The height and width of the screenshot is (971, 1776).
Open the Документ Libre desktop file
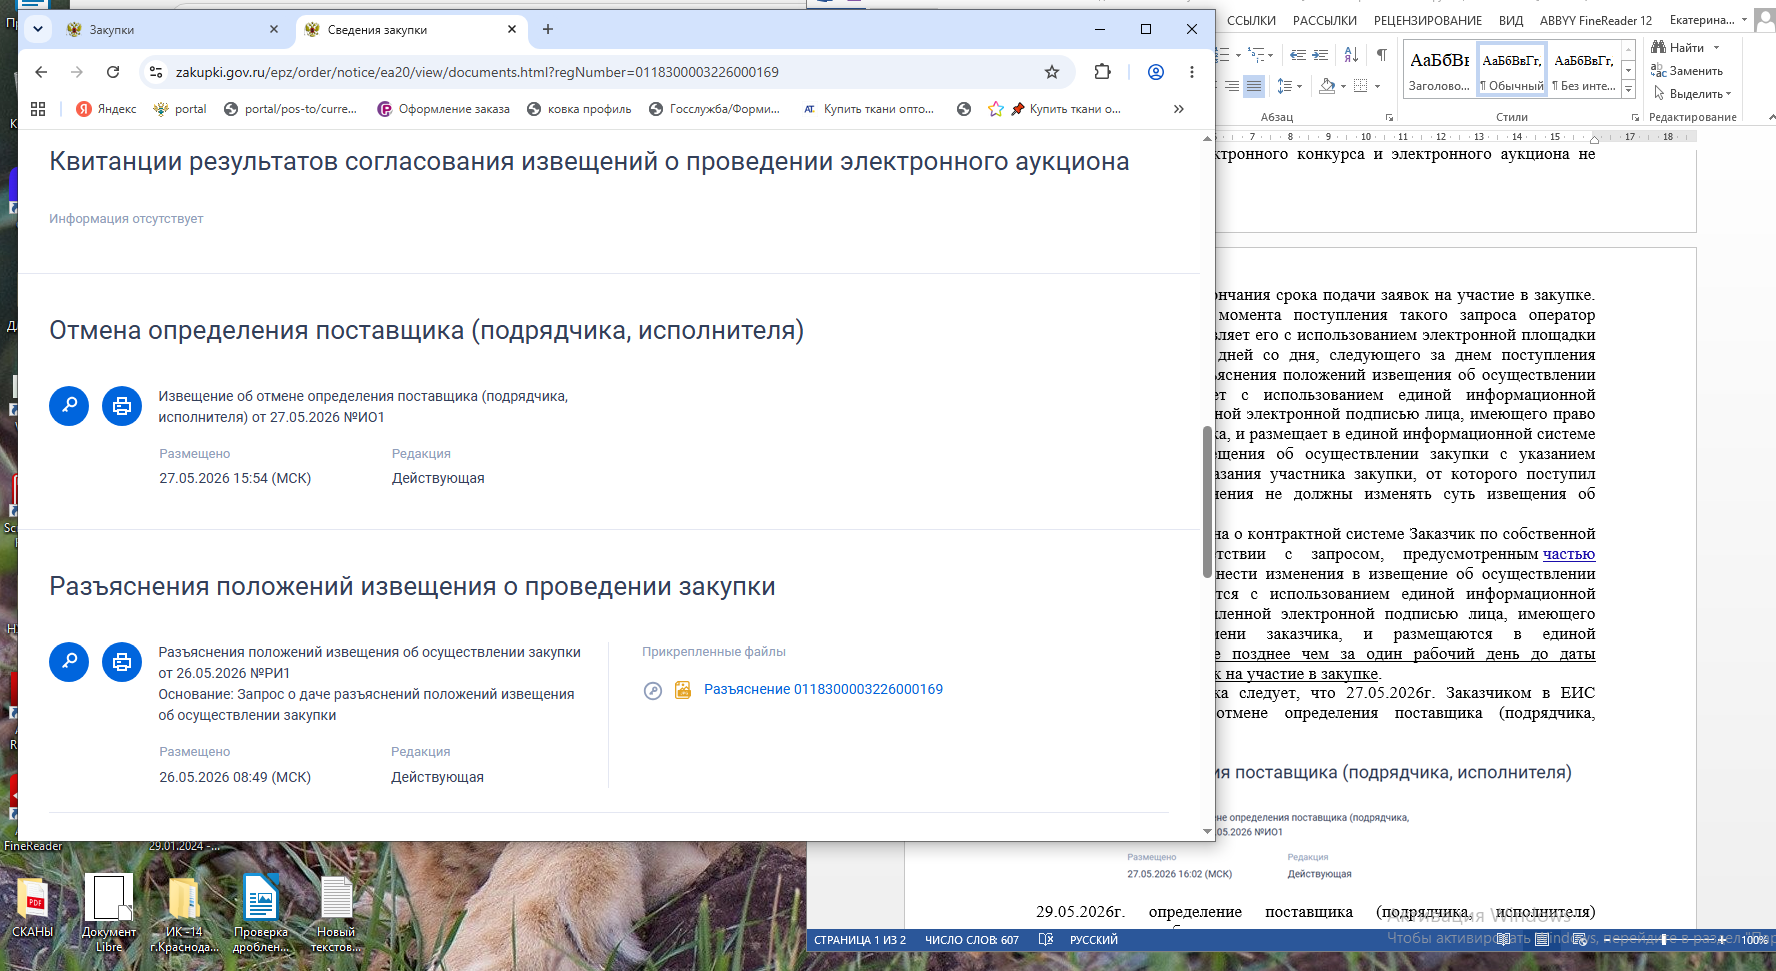click(109, 911)
